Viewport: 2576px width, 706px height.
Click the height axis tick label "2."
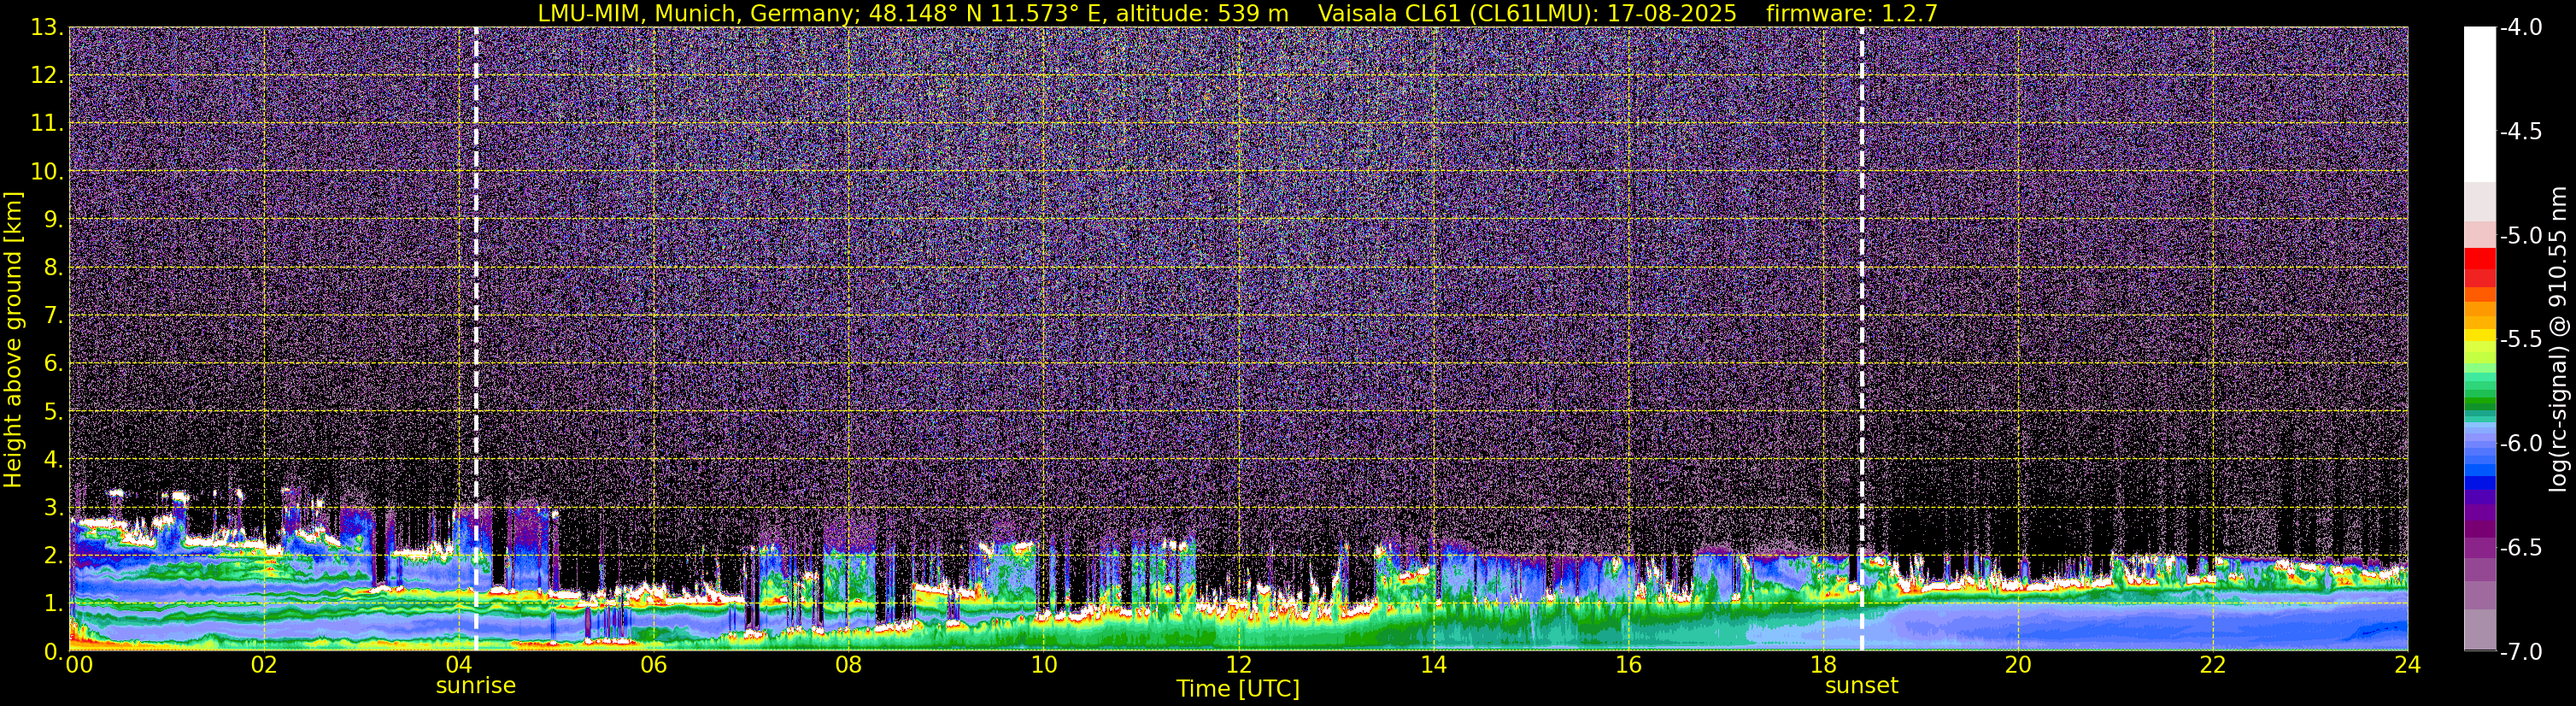click(x=53, y=556)
